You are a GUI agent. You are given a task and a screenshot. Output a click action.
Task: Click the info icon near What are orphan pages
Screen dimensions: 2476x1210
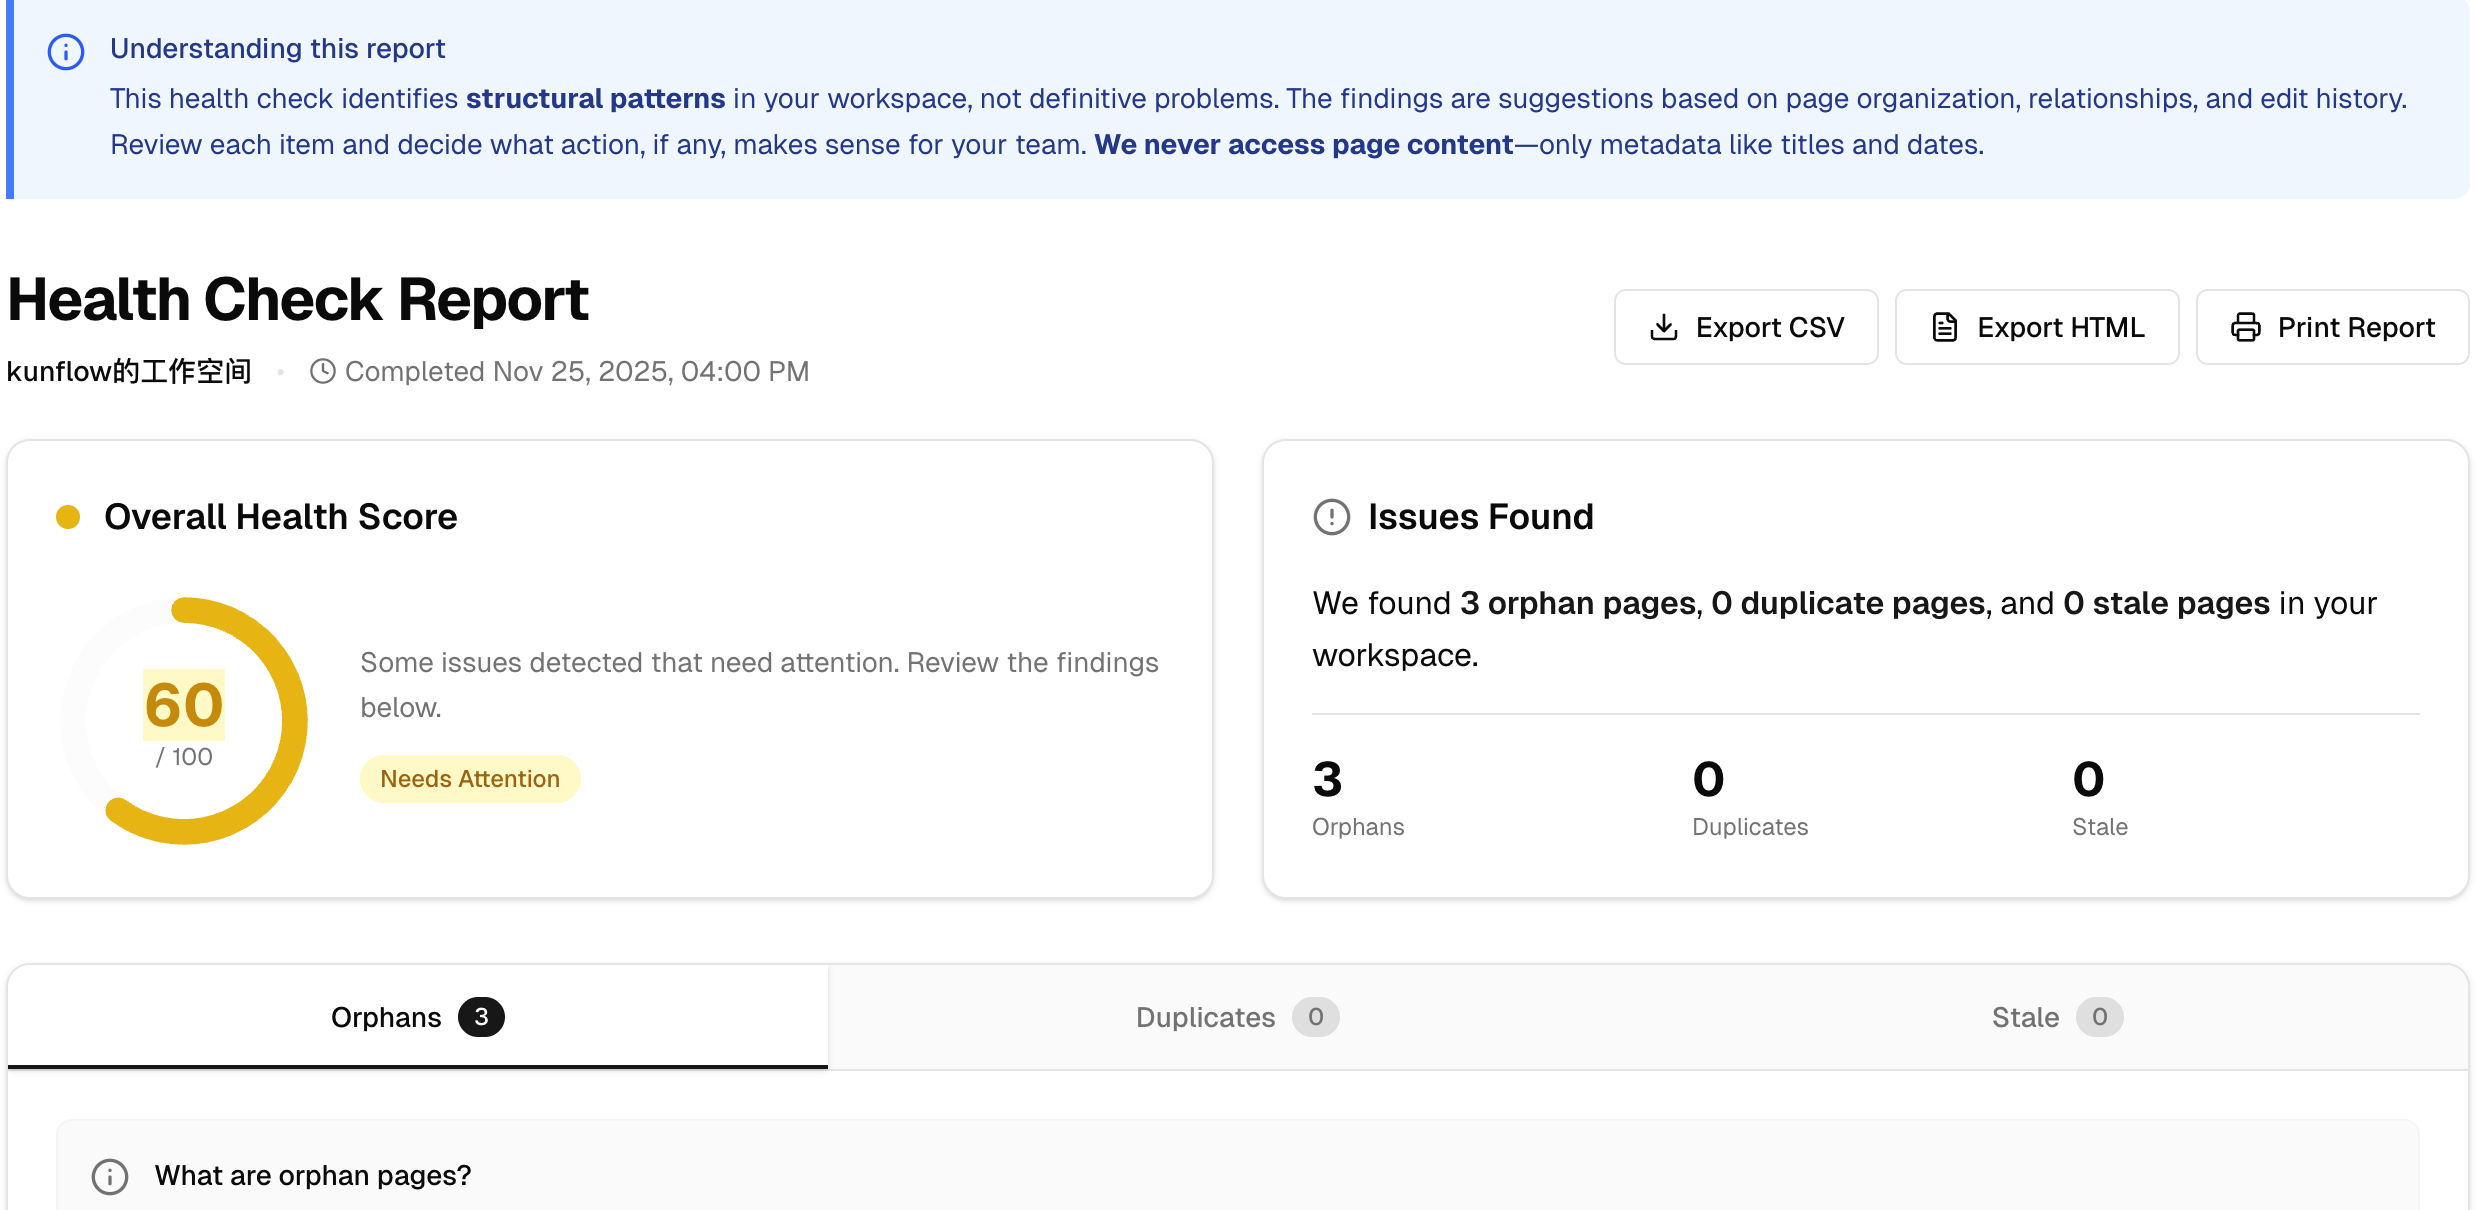click(110, 1176)
